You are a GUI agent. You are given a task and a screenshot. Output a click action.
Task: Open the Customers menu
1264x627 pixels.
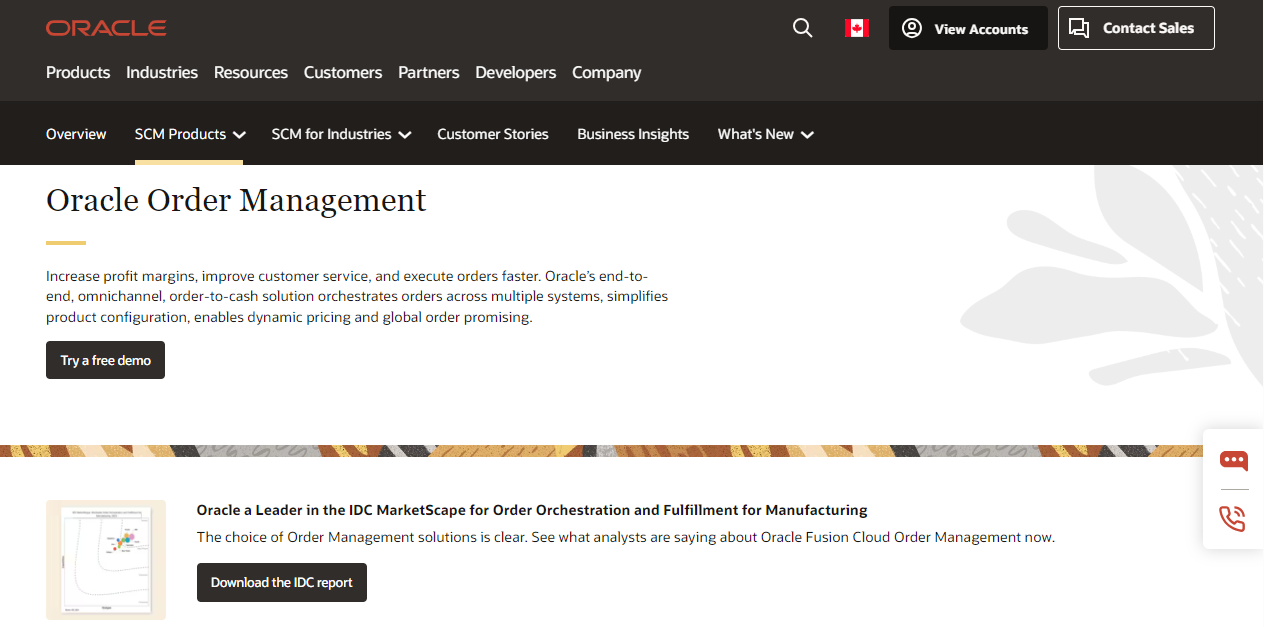[343, 73]
